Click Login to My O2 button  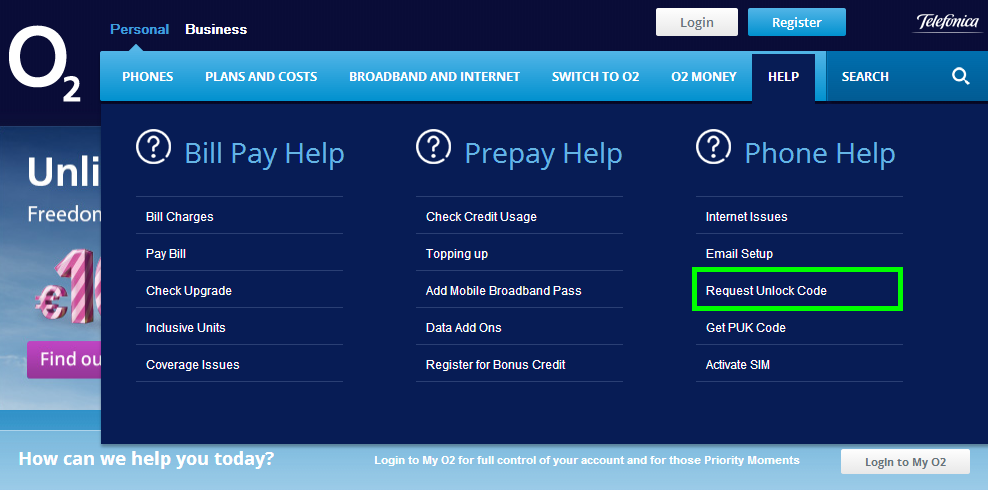(905, 461)
